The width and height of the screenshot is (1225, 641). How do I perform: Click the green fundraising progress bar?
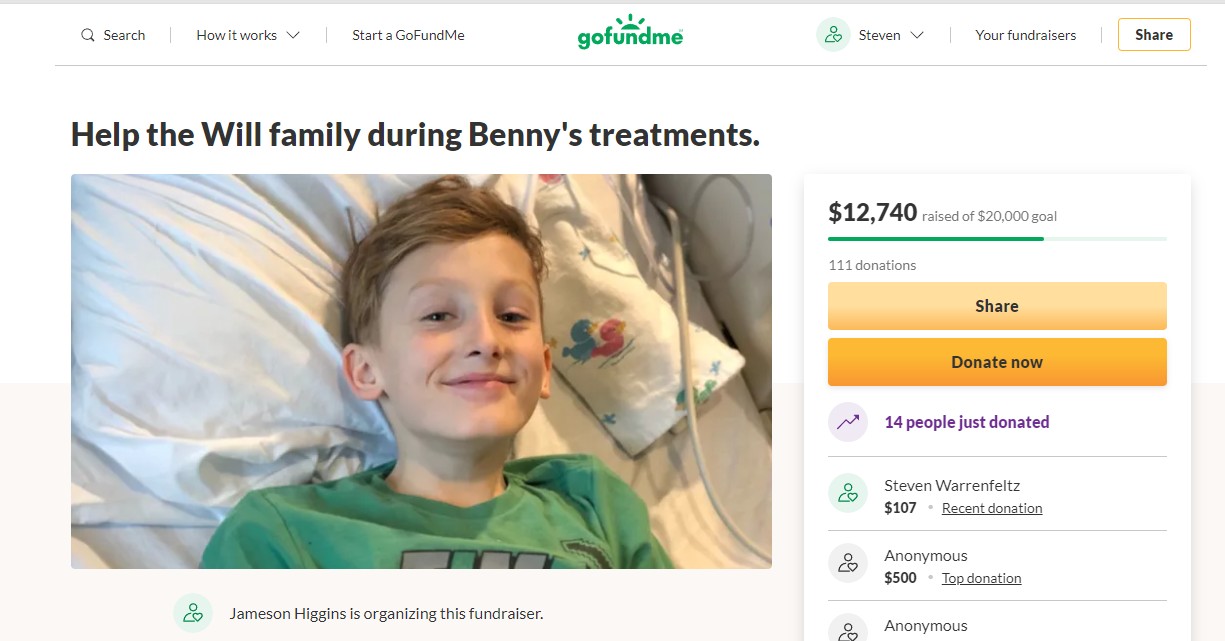997,239
